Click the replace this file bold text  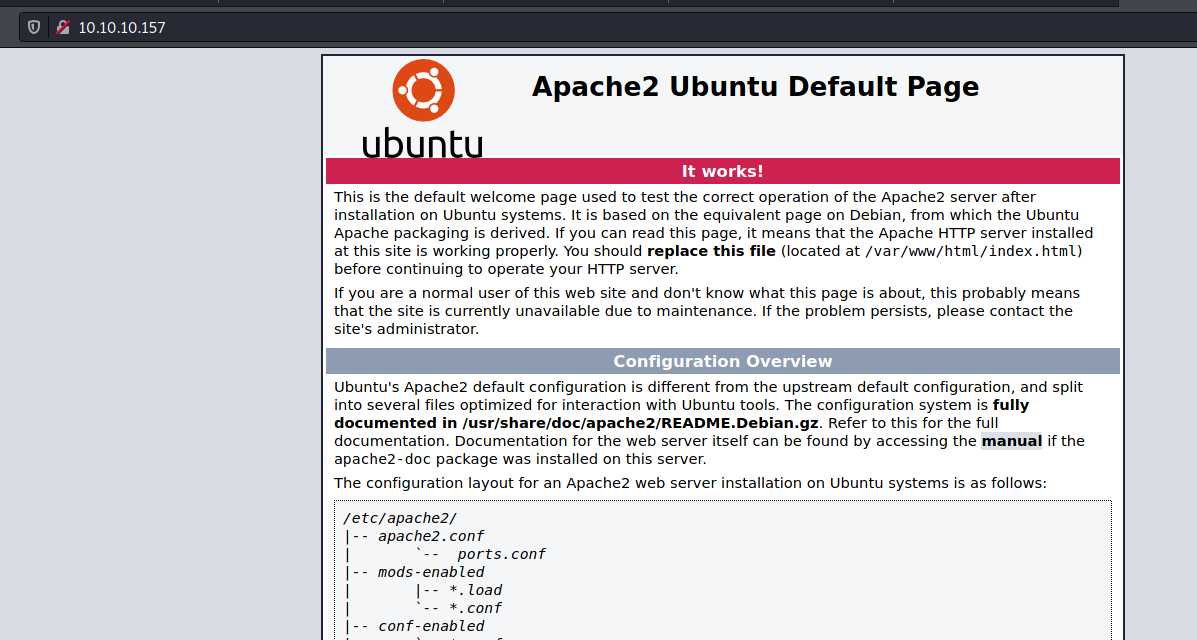click(x=711, y=251)
